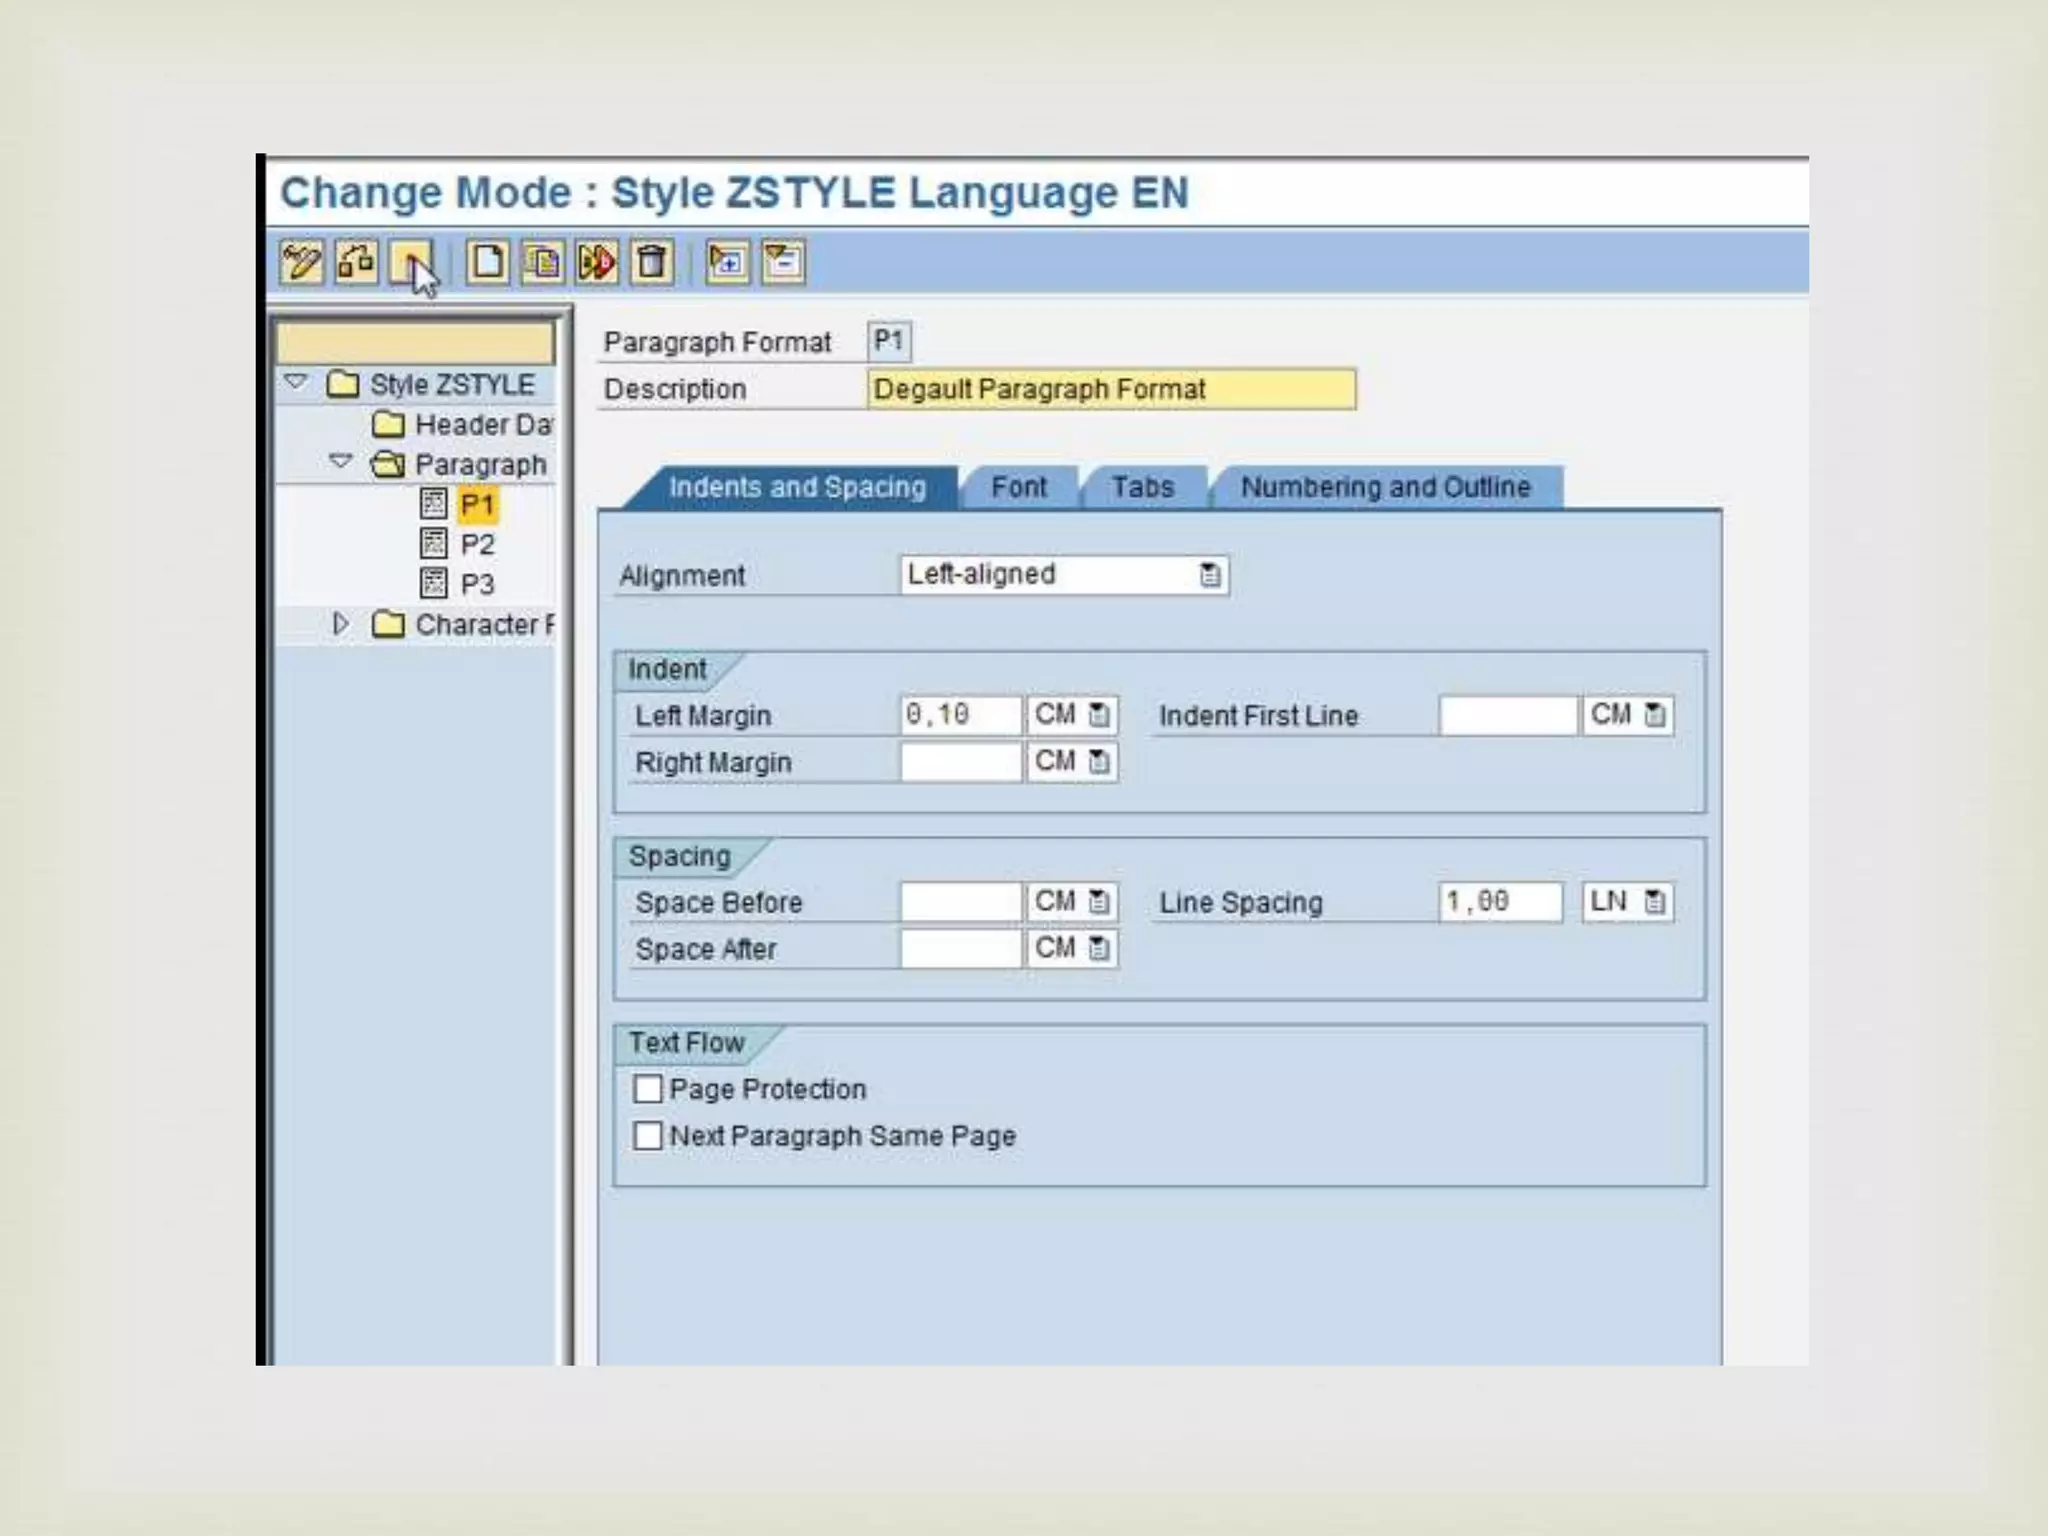The width and height of the screenshot is (2048, 1536).
Task: Click the Display/Change pencil toolbar icon
Action: tap(301, 263)
